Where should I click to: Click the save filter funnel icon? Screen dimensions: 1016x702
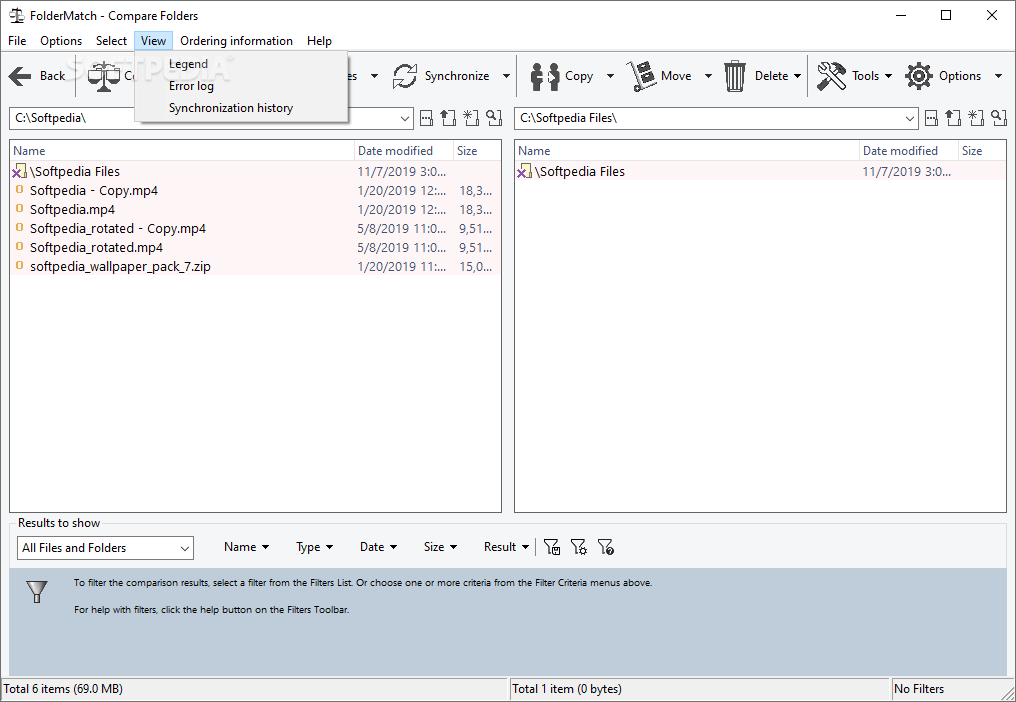click(x=551, y=547)
